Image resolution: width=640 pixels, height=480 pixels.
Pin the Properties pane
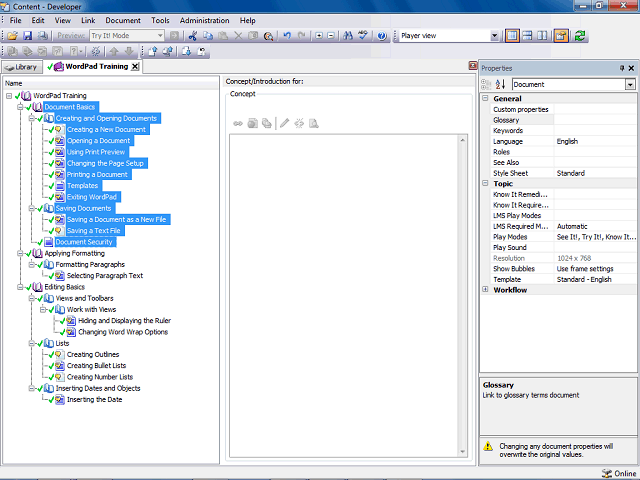point(622,68)
